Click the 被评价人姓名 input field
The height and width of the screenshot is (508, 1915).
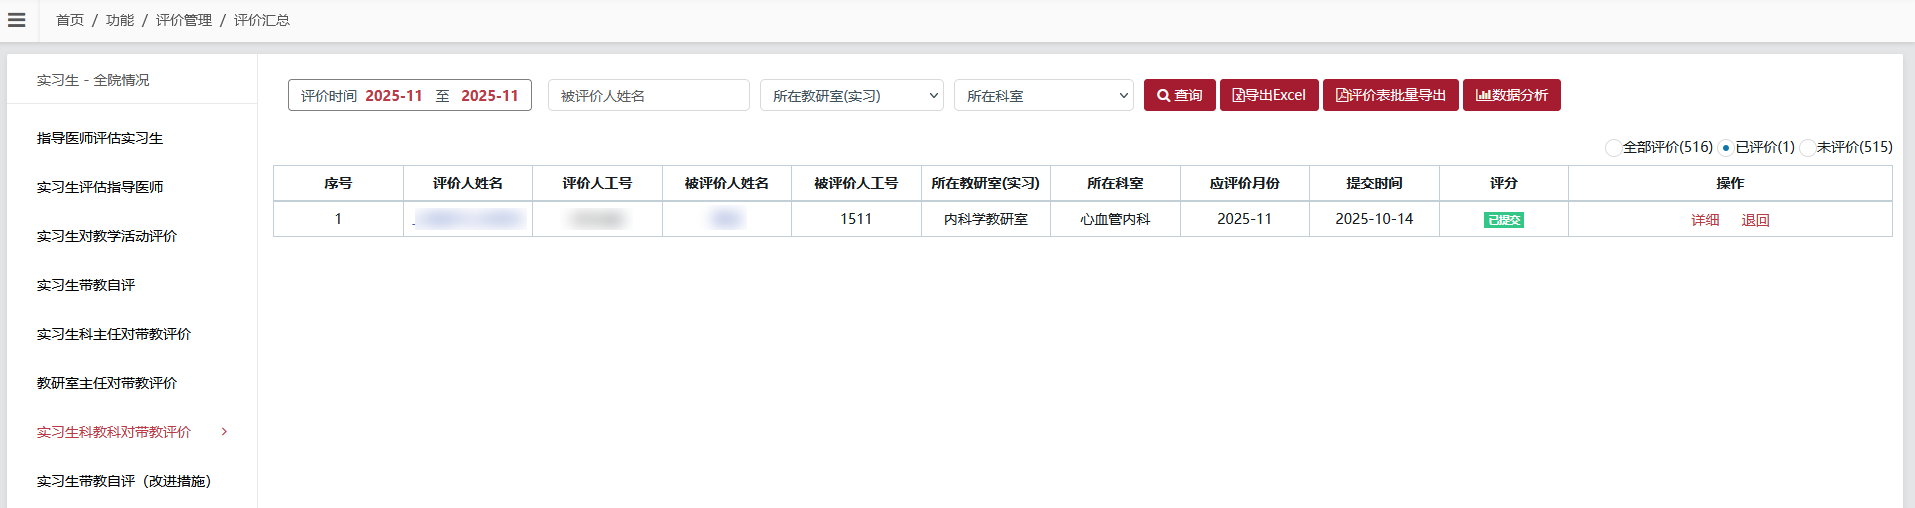click(x=649, y=95)
